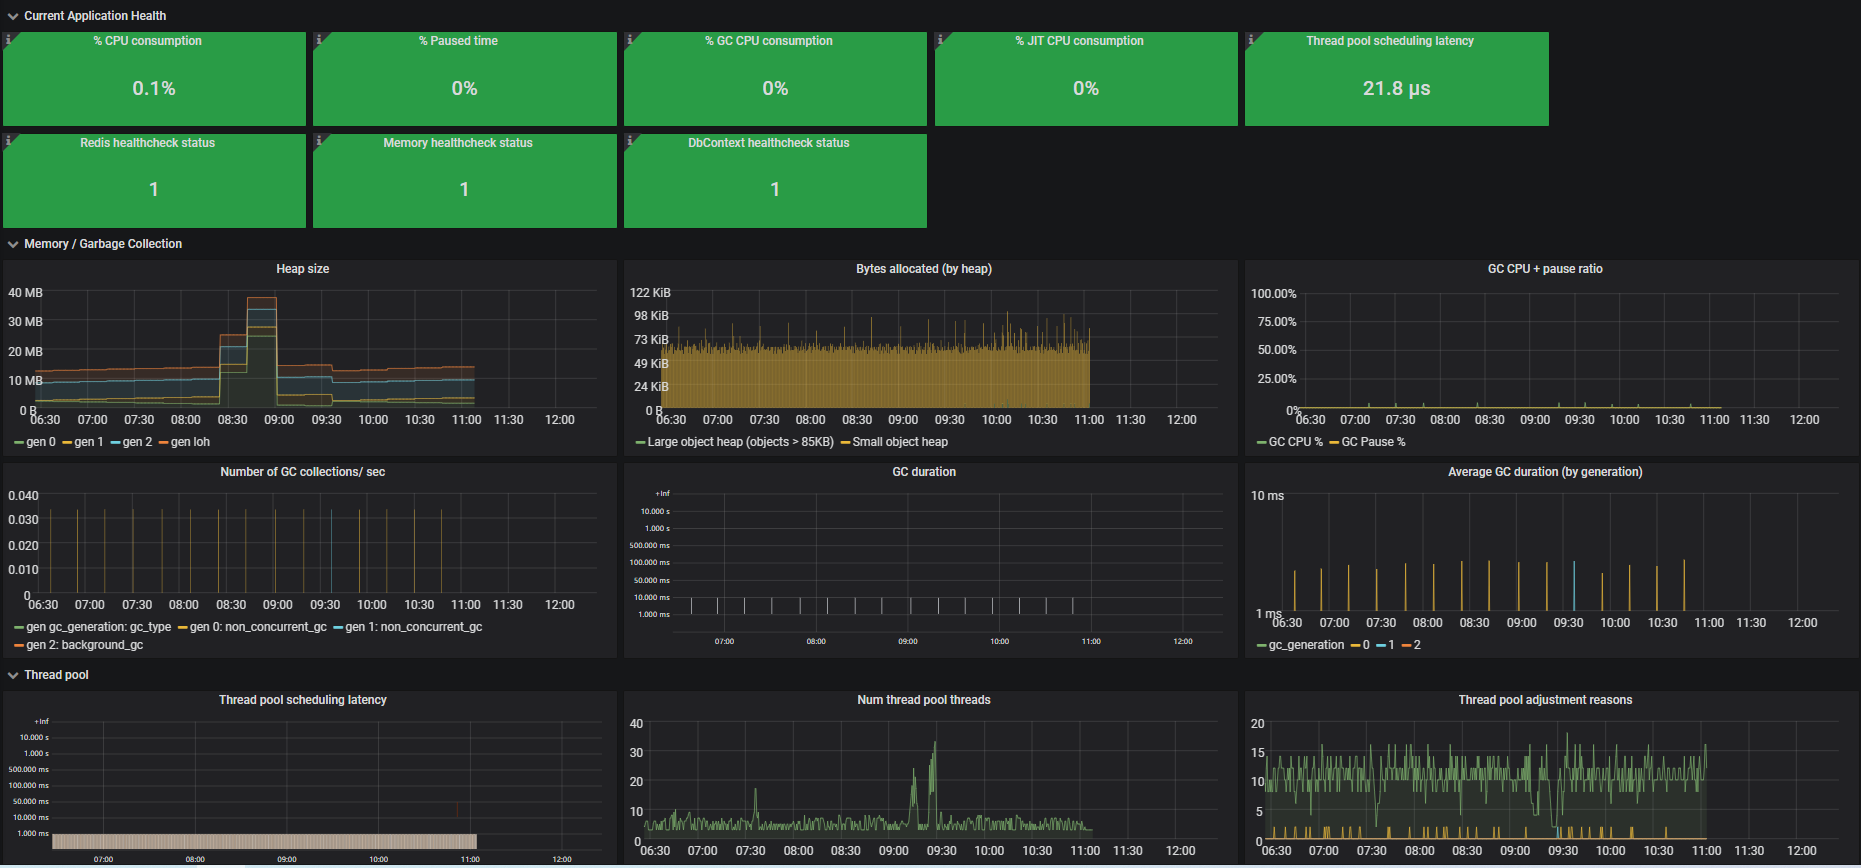Open info icon on Thread pool scheduling latency stat
The height and width of the screenshot is (868, 1861).
click(x=1250, y=39)
